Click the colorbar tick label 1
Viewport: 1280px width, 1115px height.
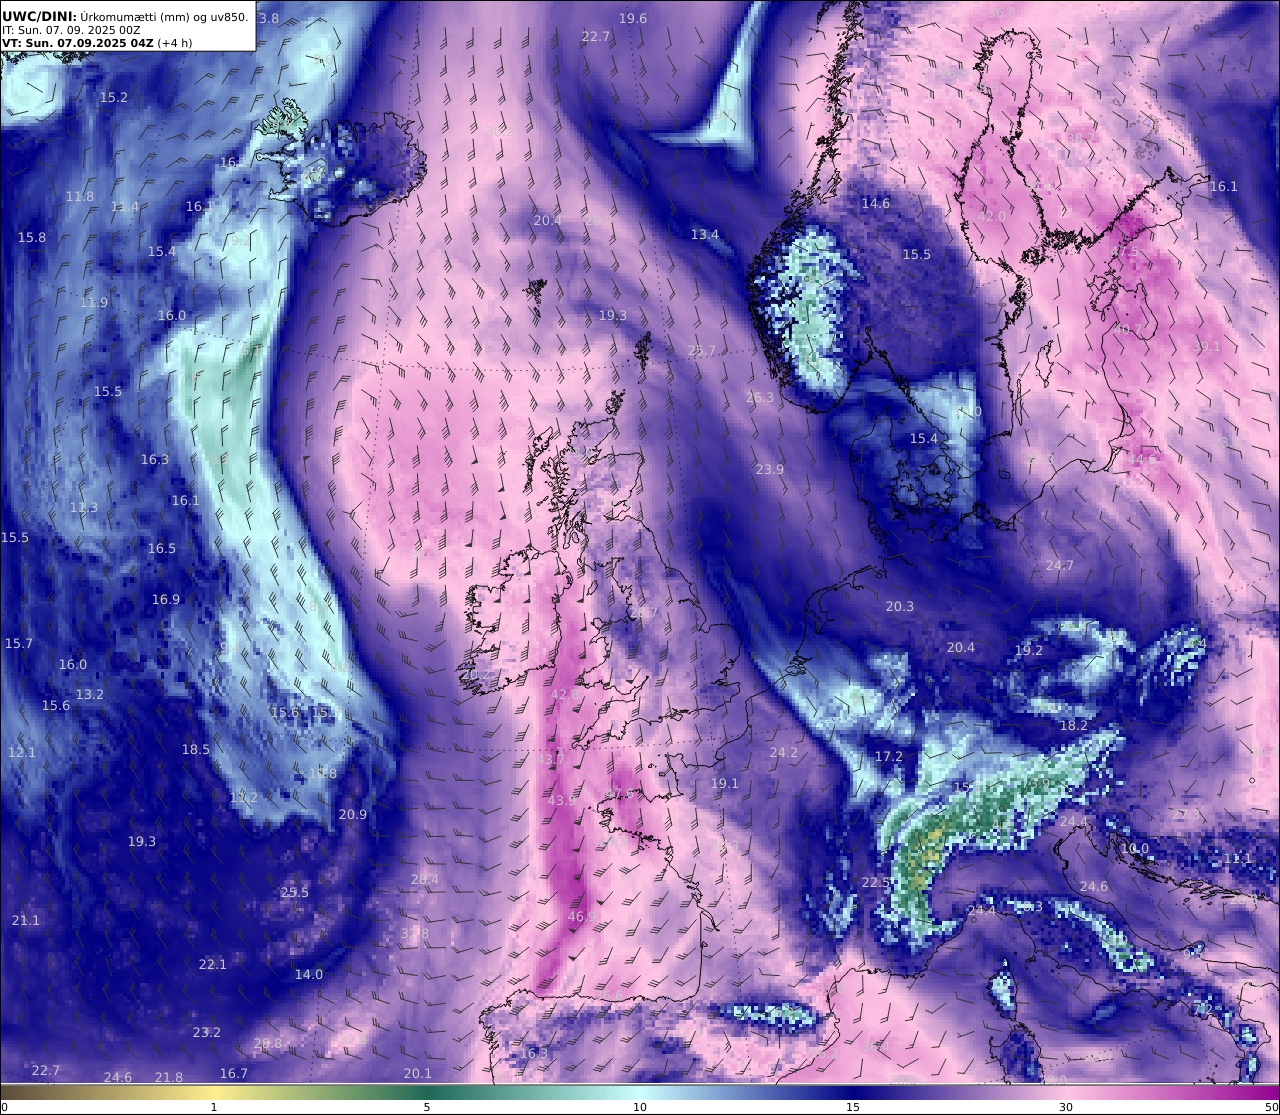click(x=214, y=1107)
